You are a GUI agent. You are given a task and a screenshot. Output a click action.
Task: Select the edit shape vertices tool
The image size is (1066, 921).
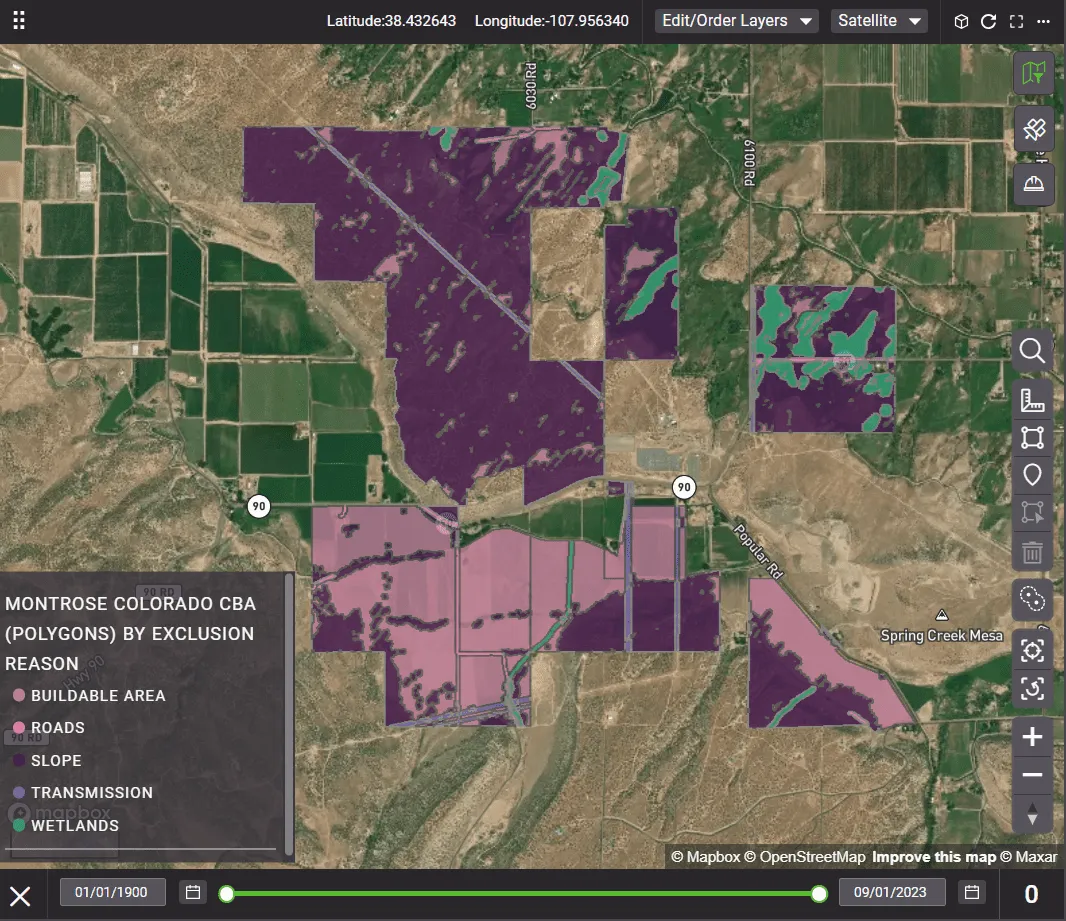[x=1032, y=512]
